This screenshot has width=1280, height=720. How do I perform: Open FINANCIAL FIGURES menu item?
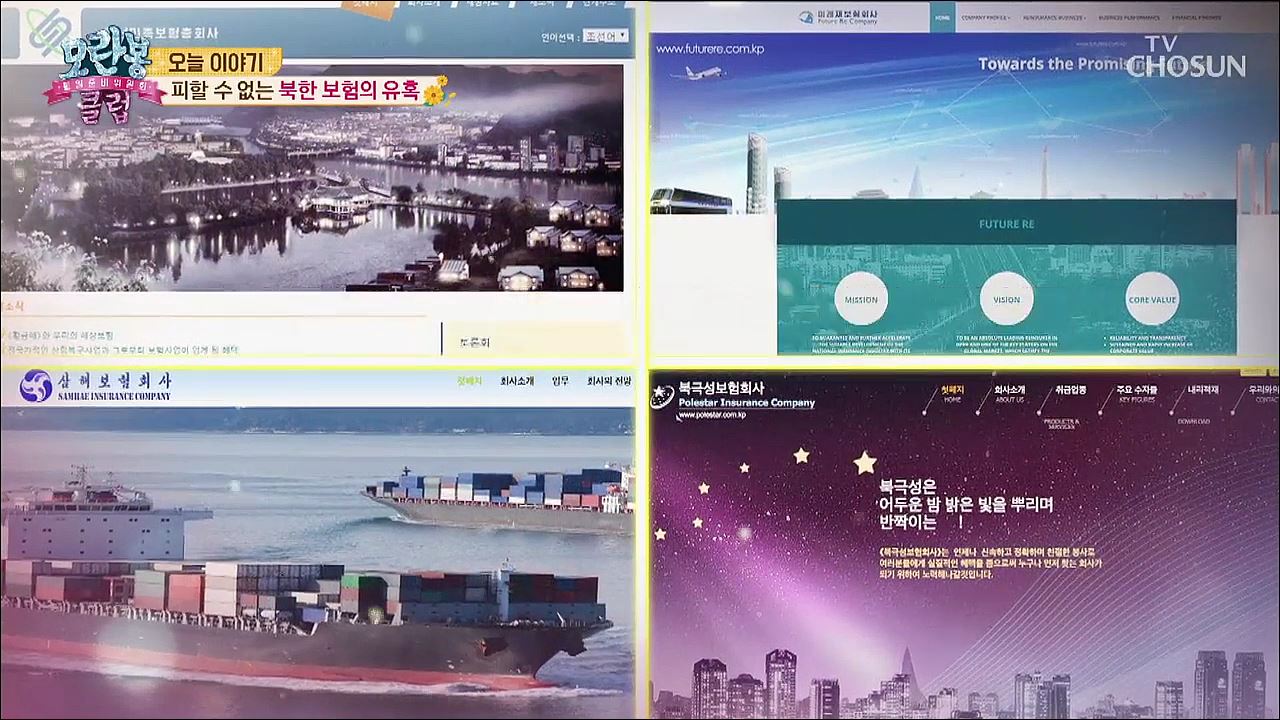[1199, 18]
